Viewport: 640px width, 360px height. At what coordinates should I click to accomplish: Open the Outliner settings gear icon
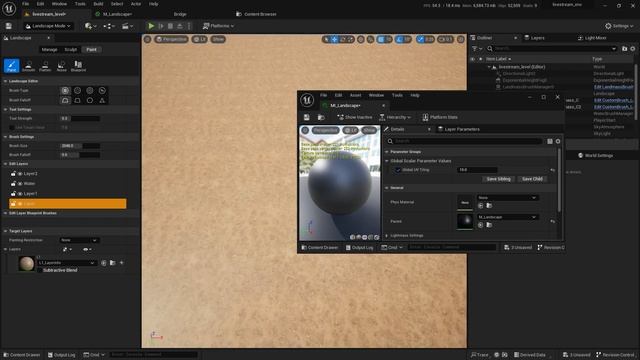[633, 49]
